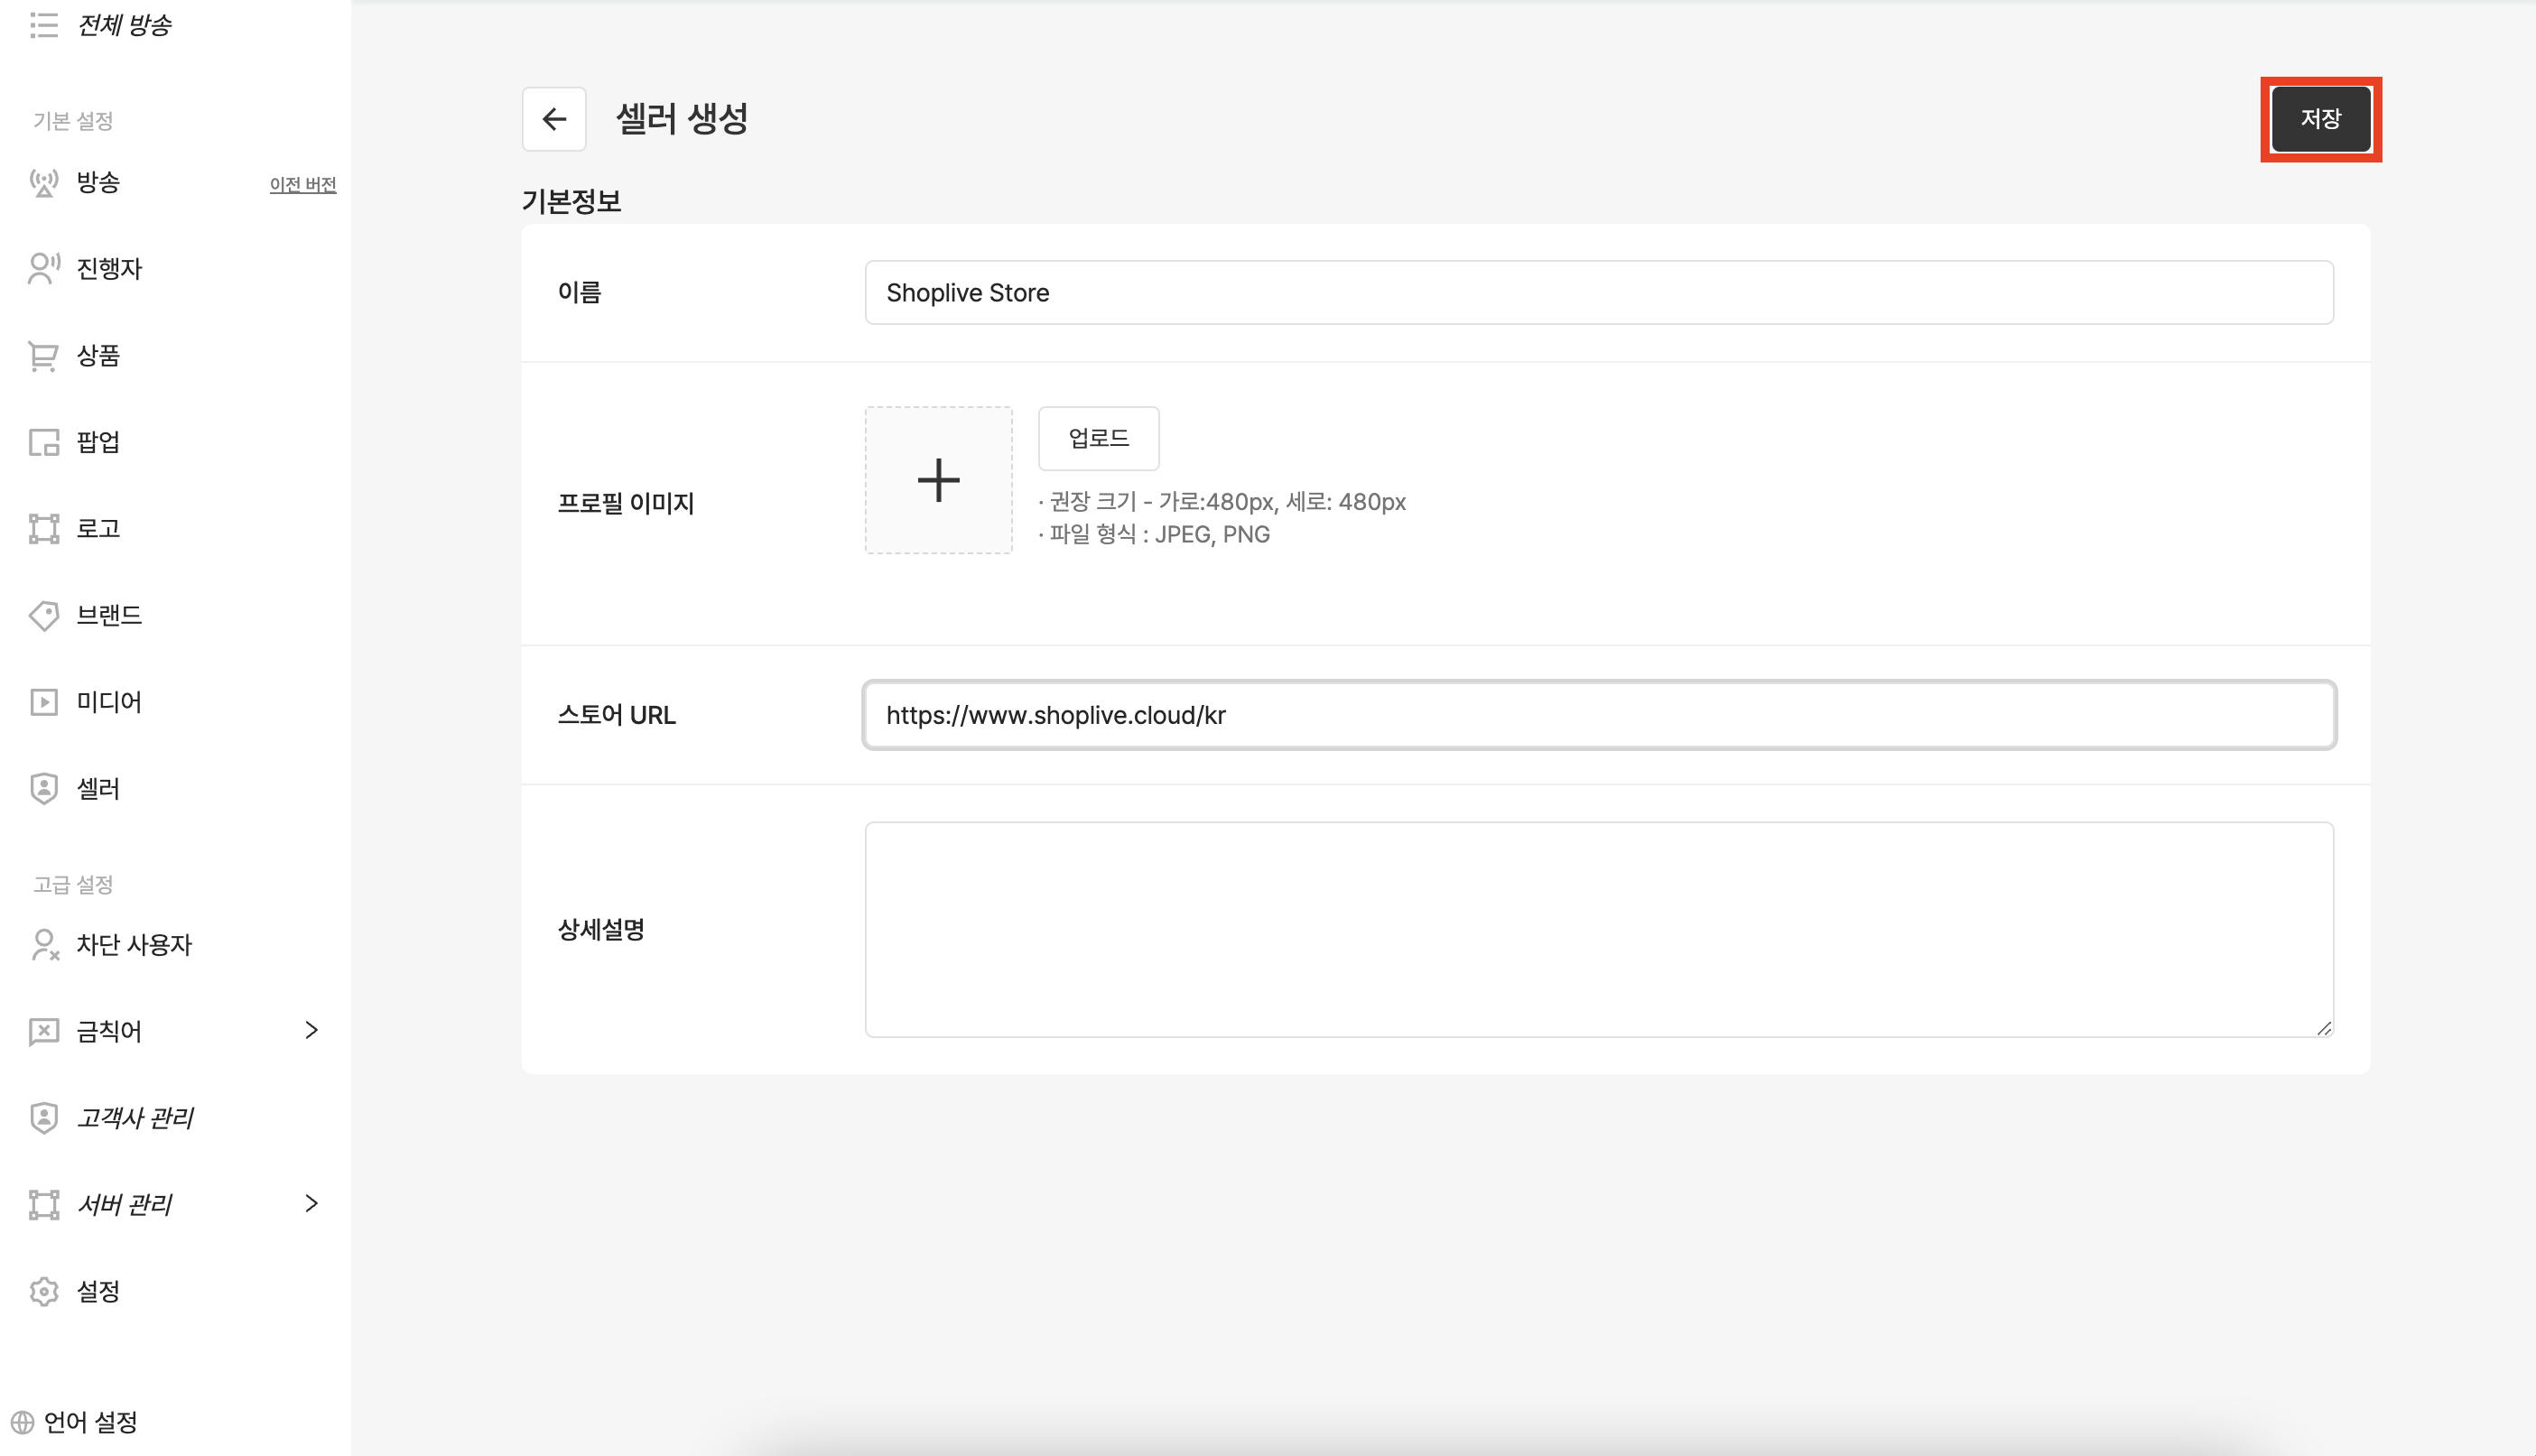
Task: Open the 진행자 menu item
Action: point(109,269)
